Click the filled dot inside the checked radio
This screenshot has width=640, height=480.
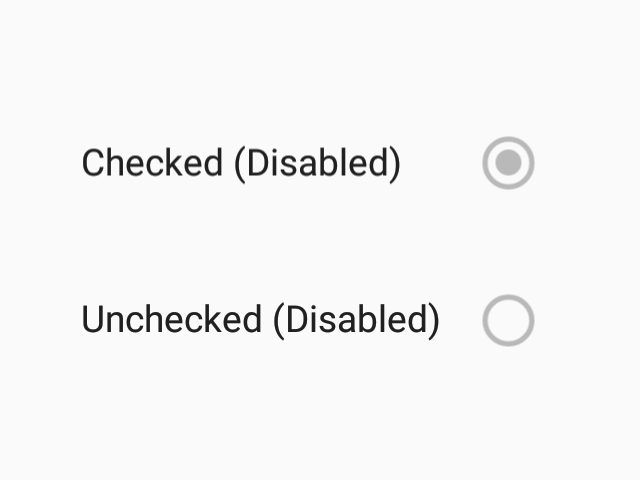point(508,163)
